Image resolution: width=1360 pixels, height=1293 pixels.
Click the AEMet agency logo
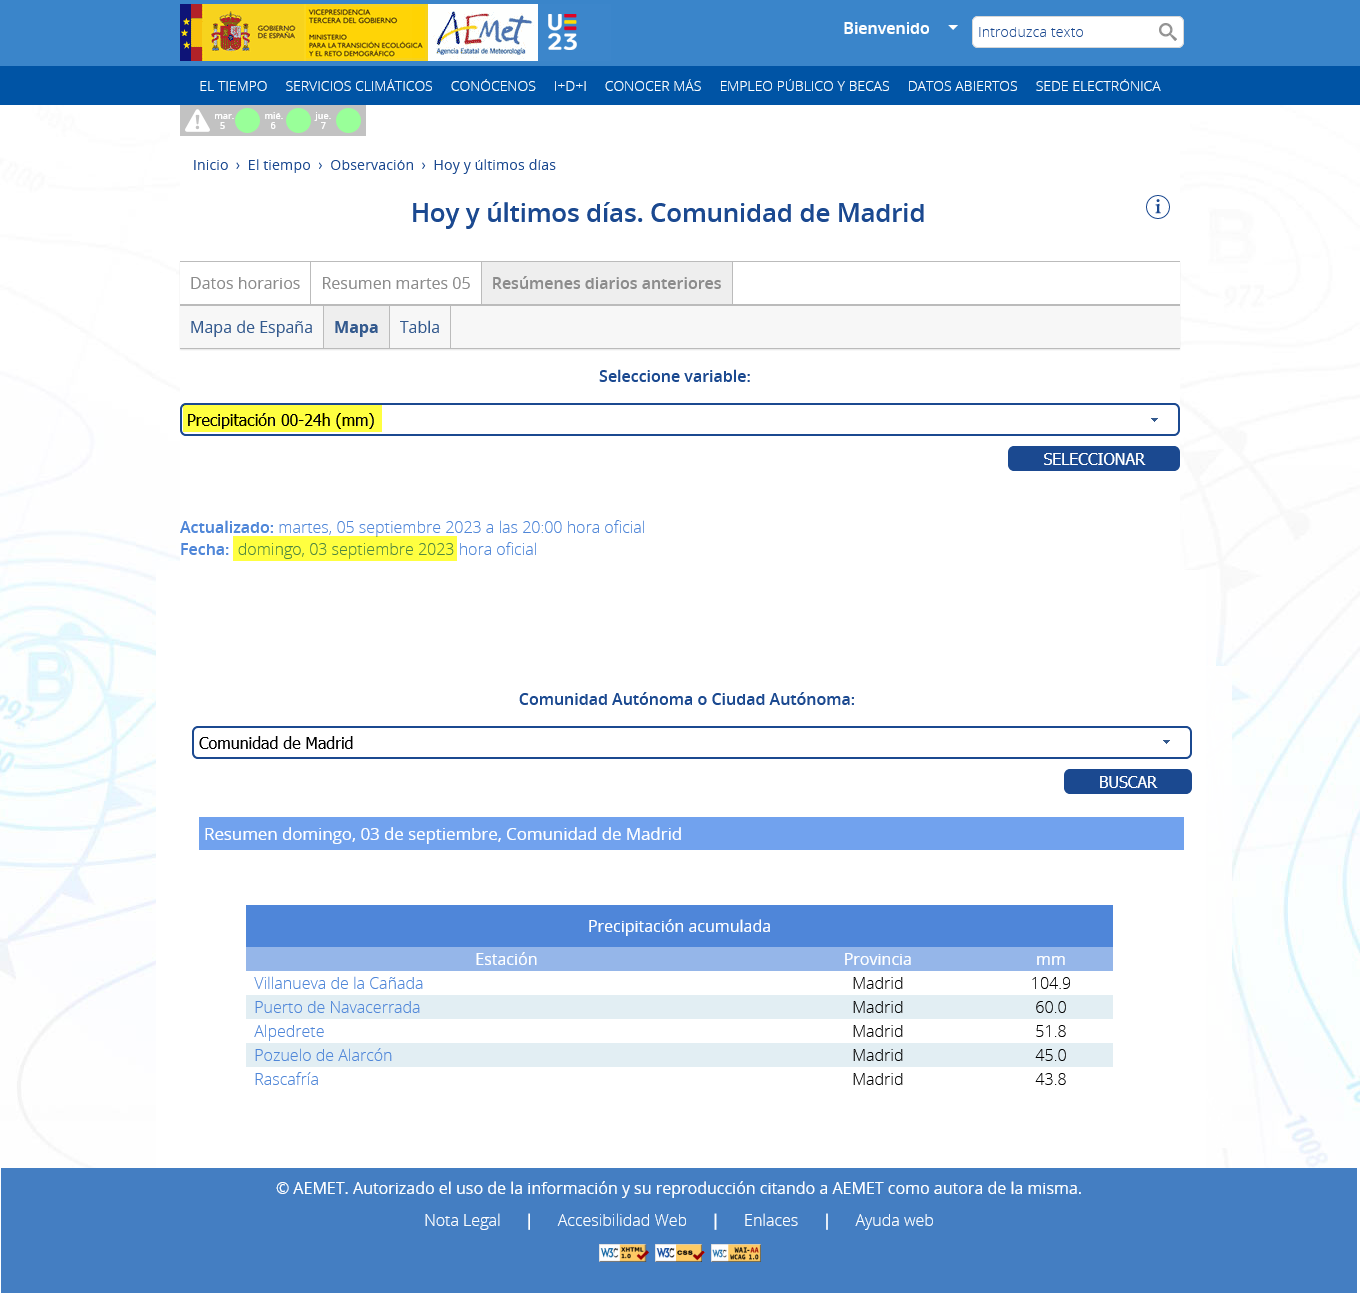[482, 33]
